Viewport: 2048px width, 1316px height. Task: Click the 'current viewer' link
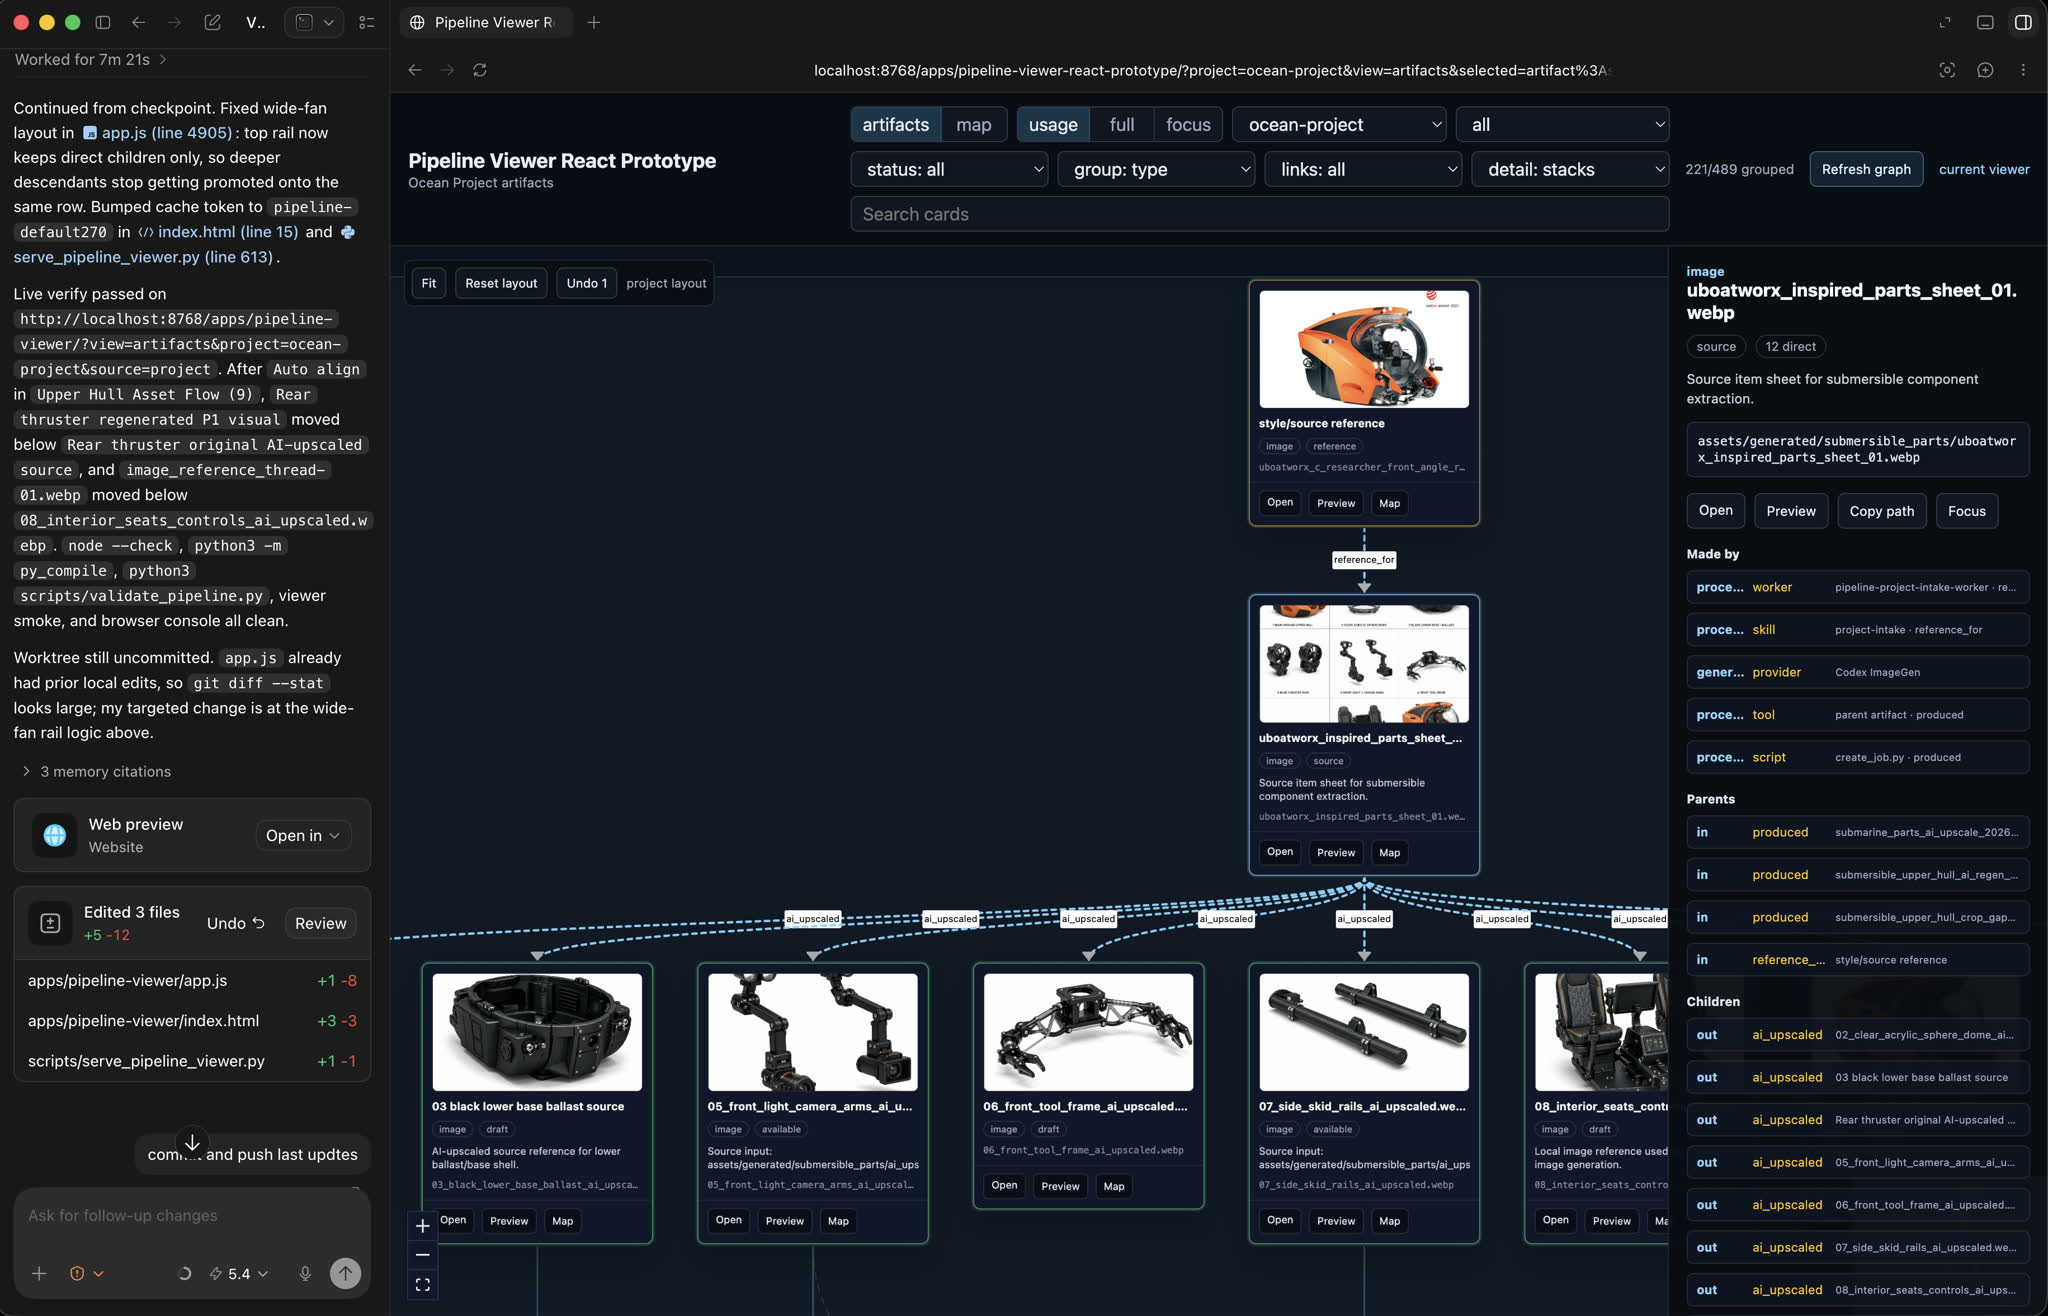(1984, 169)
